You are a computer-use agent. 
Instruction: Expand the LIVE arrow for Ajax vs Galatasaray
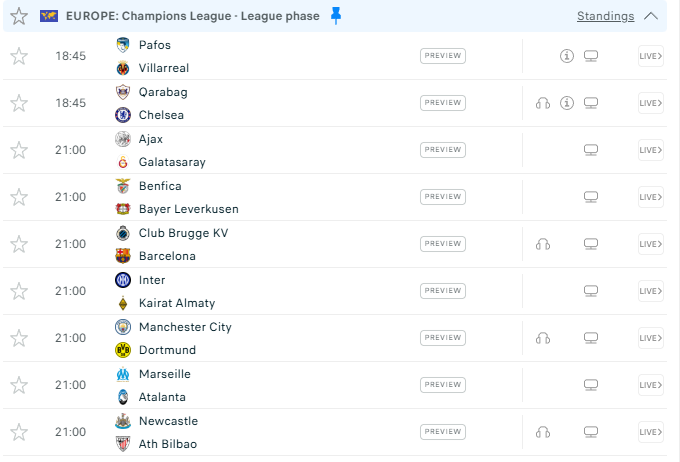click(650, 150)
